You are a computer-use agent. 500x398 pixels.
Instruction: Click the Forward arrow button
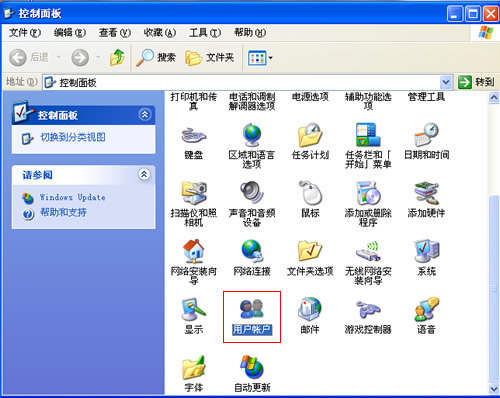pyautogui.click(x=80, y=58)
